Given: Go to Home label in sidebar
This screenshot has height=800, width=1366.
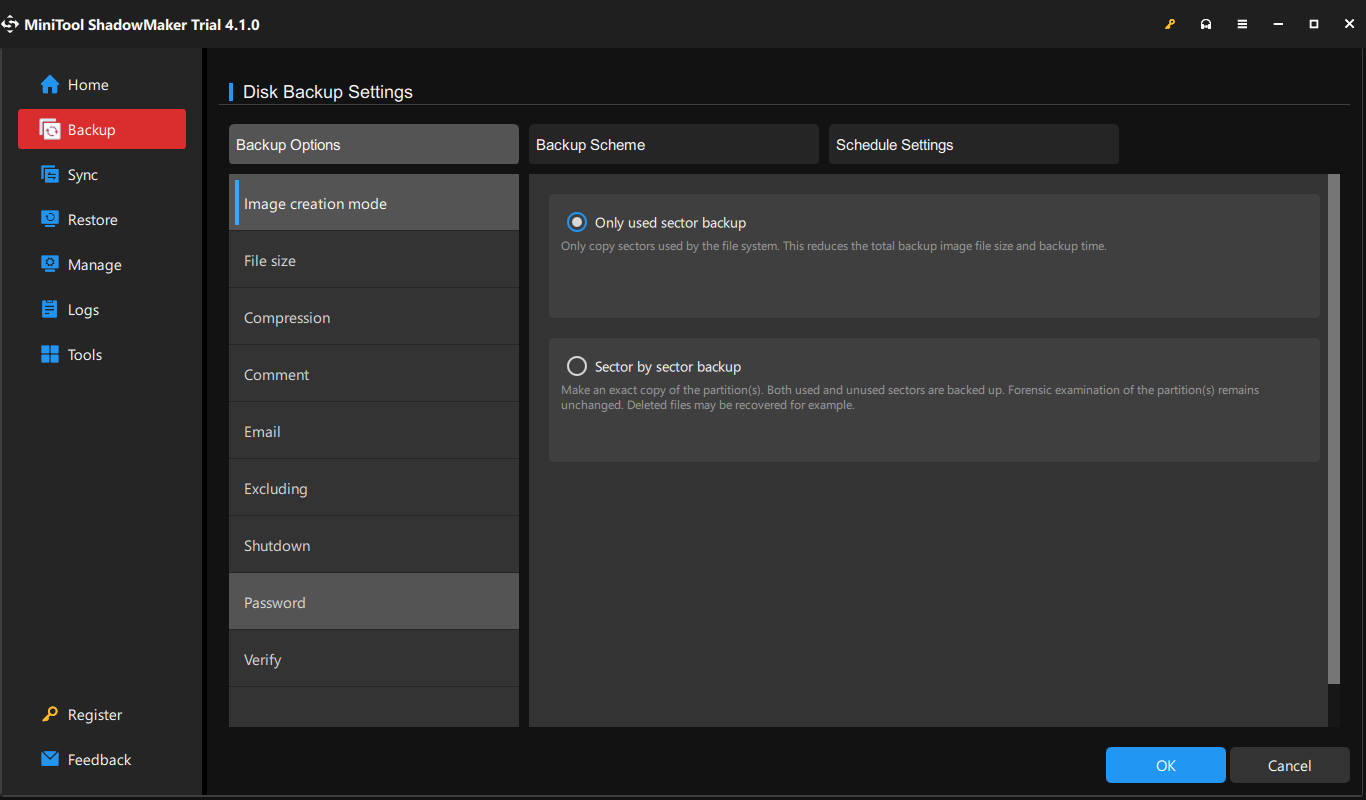Looking at the screenshot, I should tap(88, 85).
